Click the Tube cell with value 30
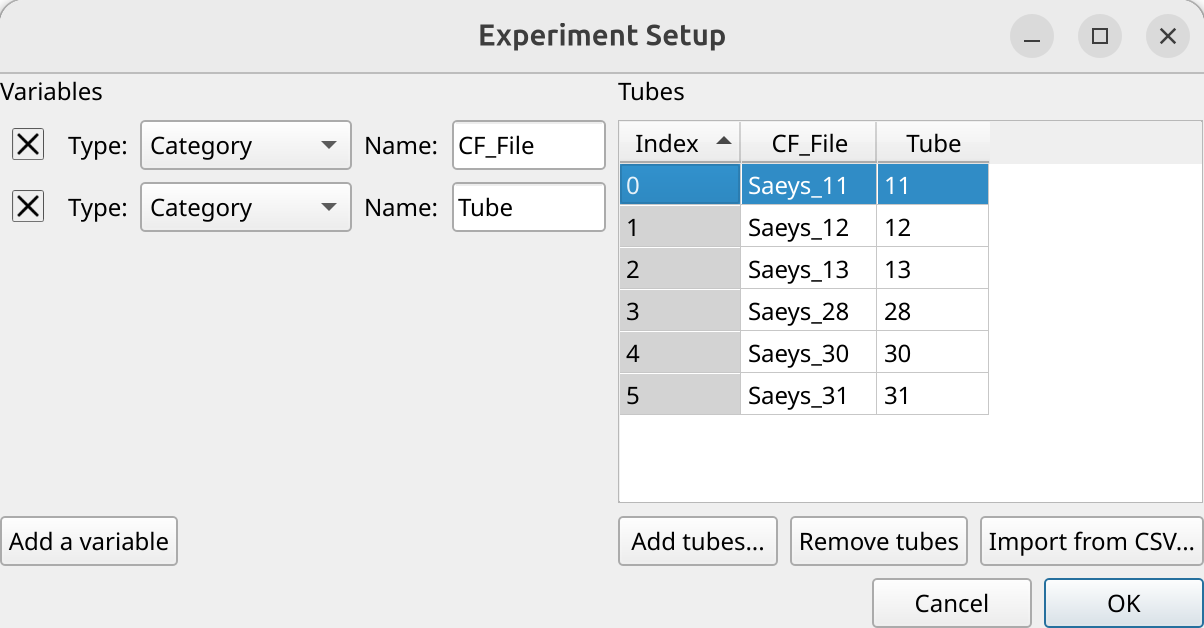Screen dimensions: 1204x628 (933, 353)
